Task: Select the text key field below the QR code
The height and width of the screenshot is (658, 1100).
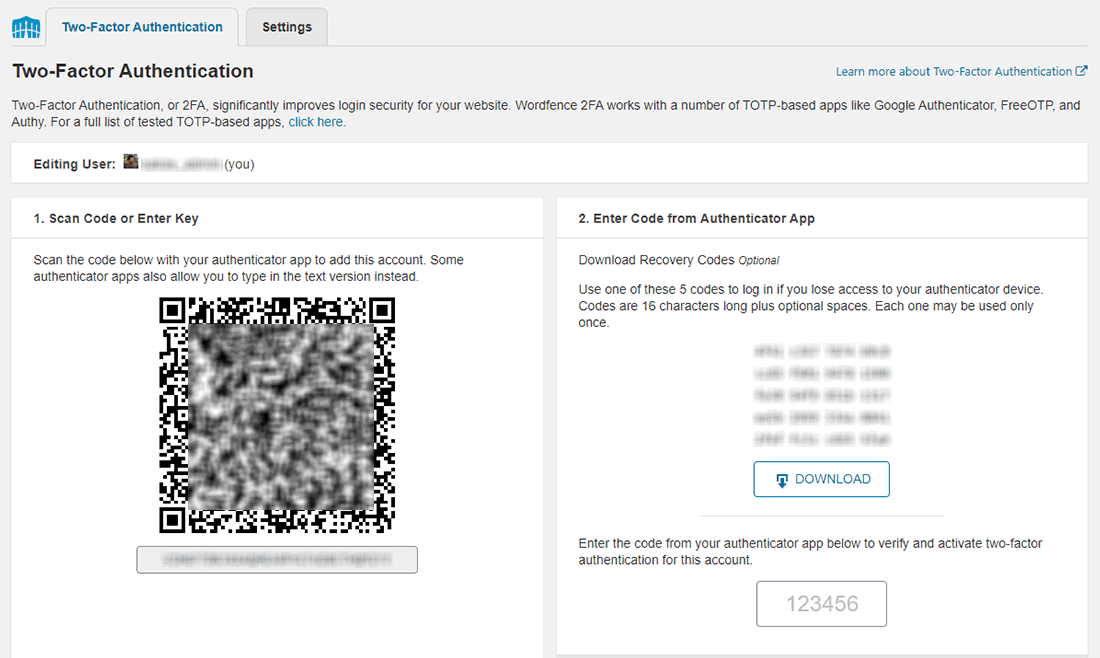Action: click(x=277, y=559)
